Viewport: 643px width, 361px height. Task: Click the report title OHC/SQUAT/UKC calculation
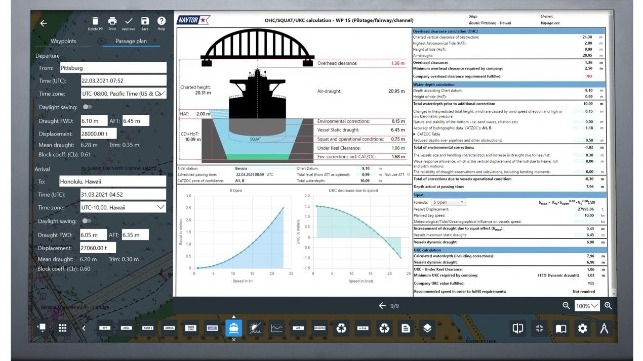[x=339, y=20]
